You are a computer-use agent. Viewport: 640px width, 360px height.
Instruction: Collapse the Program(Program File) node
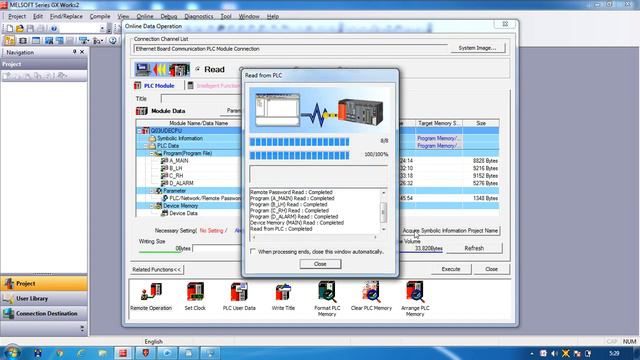151,153
